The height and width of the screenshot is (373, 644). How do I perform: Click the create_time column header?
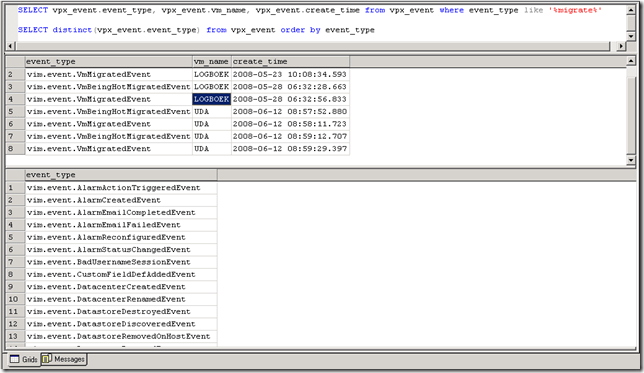coord(290,62)
